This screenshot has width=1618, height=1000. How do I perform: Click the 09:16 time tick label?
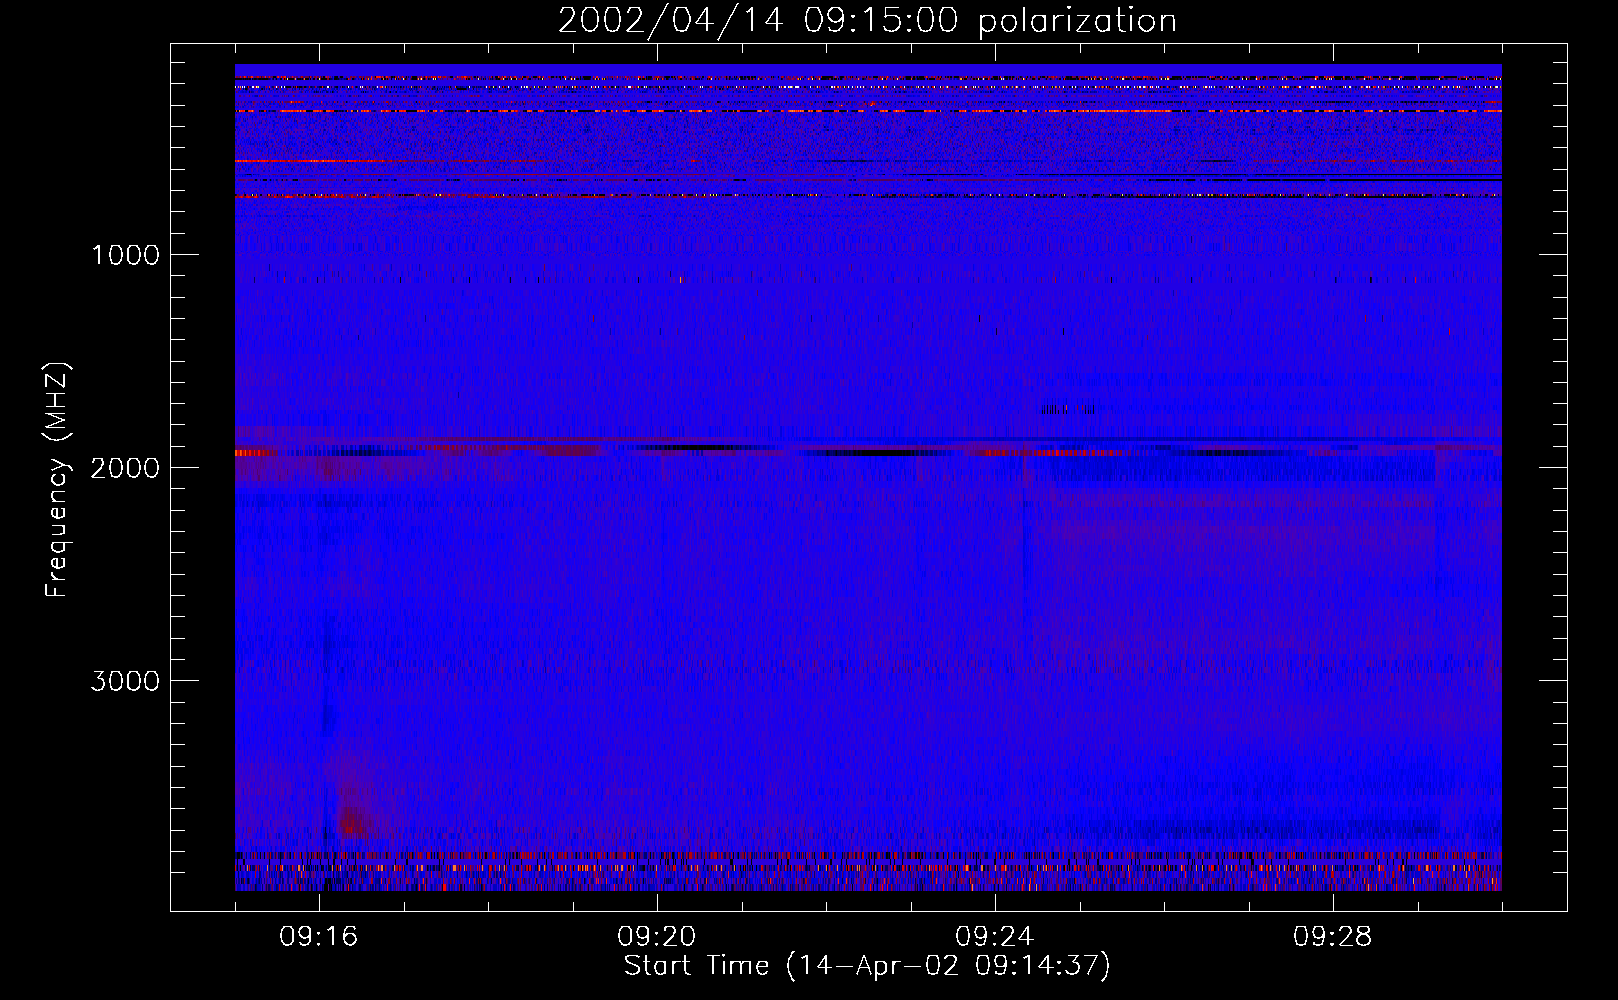(x=319, y=937)
